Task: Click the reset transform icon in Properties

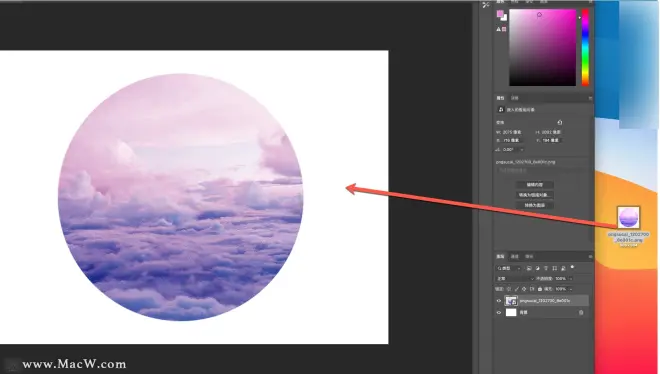Action: point(560,122)
